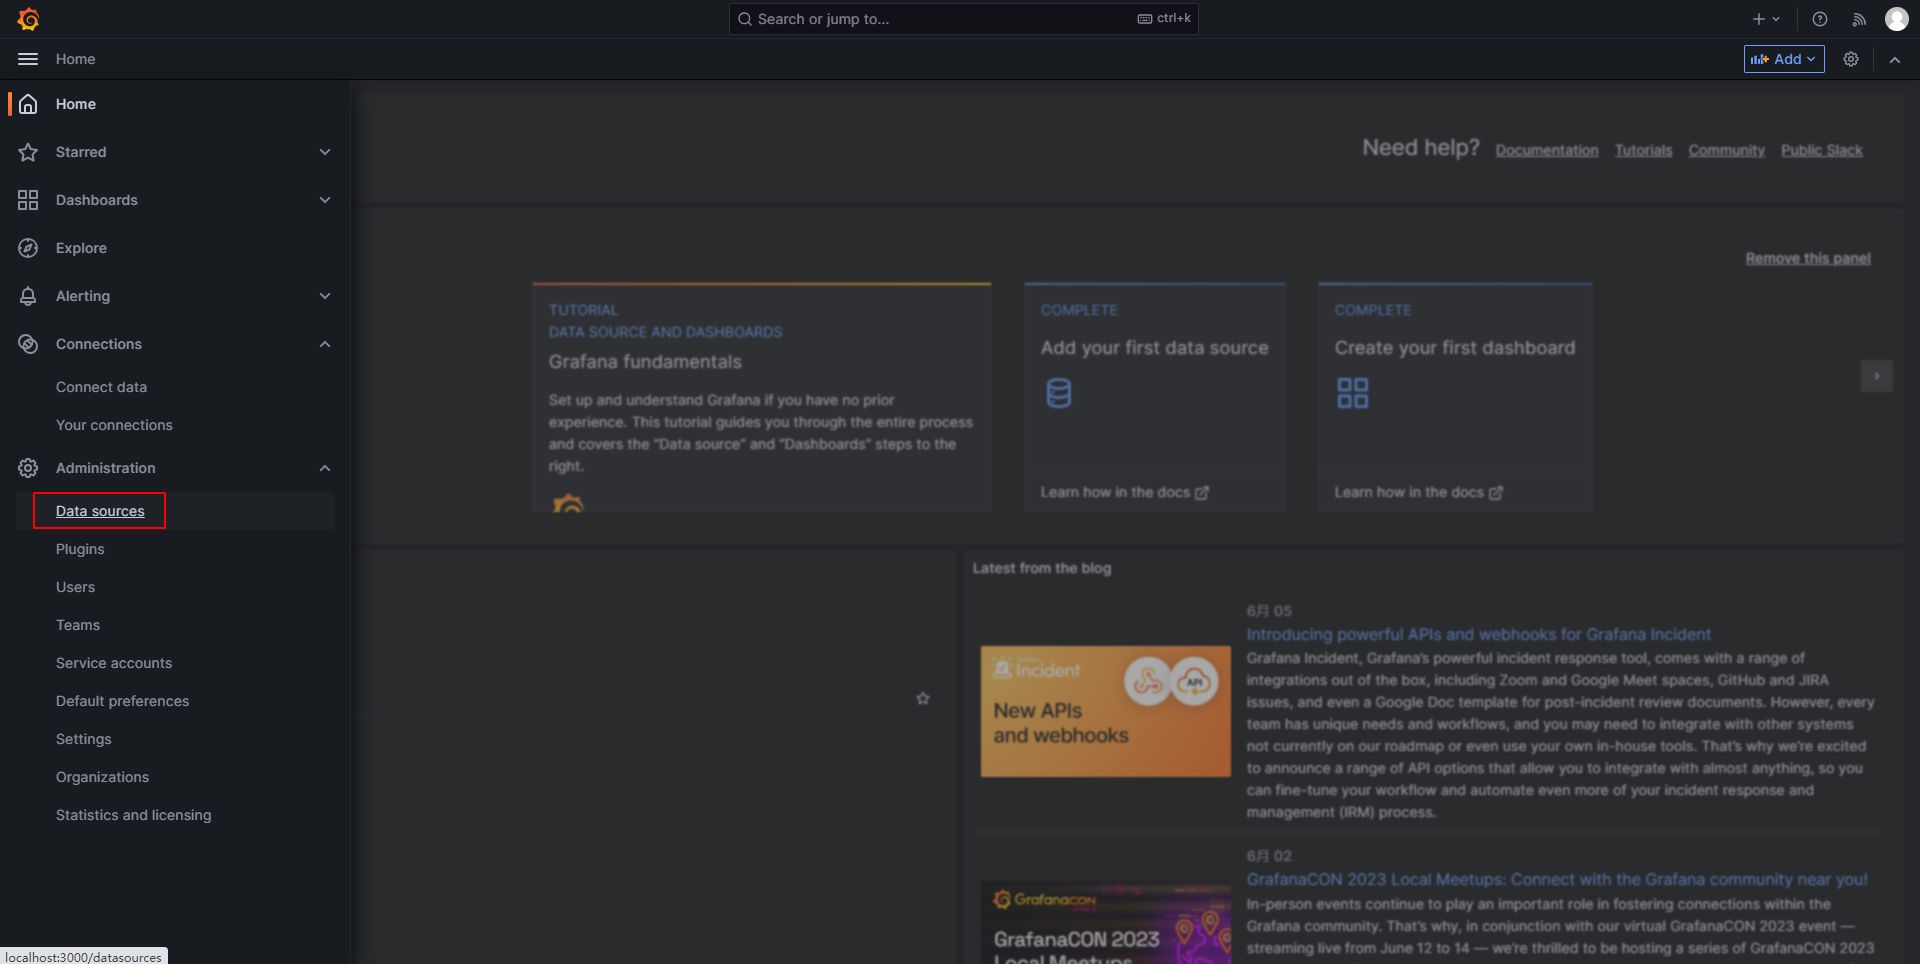Open the news RSS feed icon
The width and height of the screenshot is (1920, 964).
tap(1859, 19)
